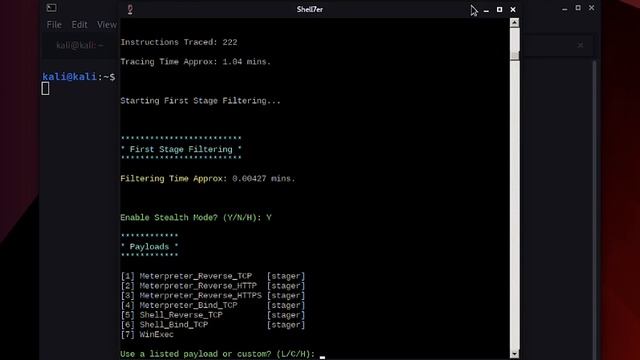Minimize the background terminal window
This screenshot has width=640, height=360.
click(564, 9)
